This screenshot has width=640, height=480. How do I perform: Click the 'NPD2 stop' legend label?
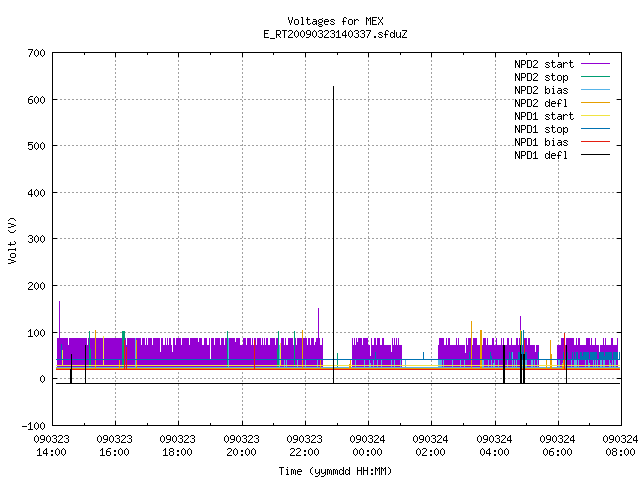point(541,77)
